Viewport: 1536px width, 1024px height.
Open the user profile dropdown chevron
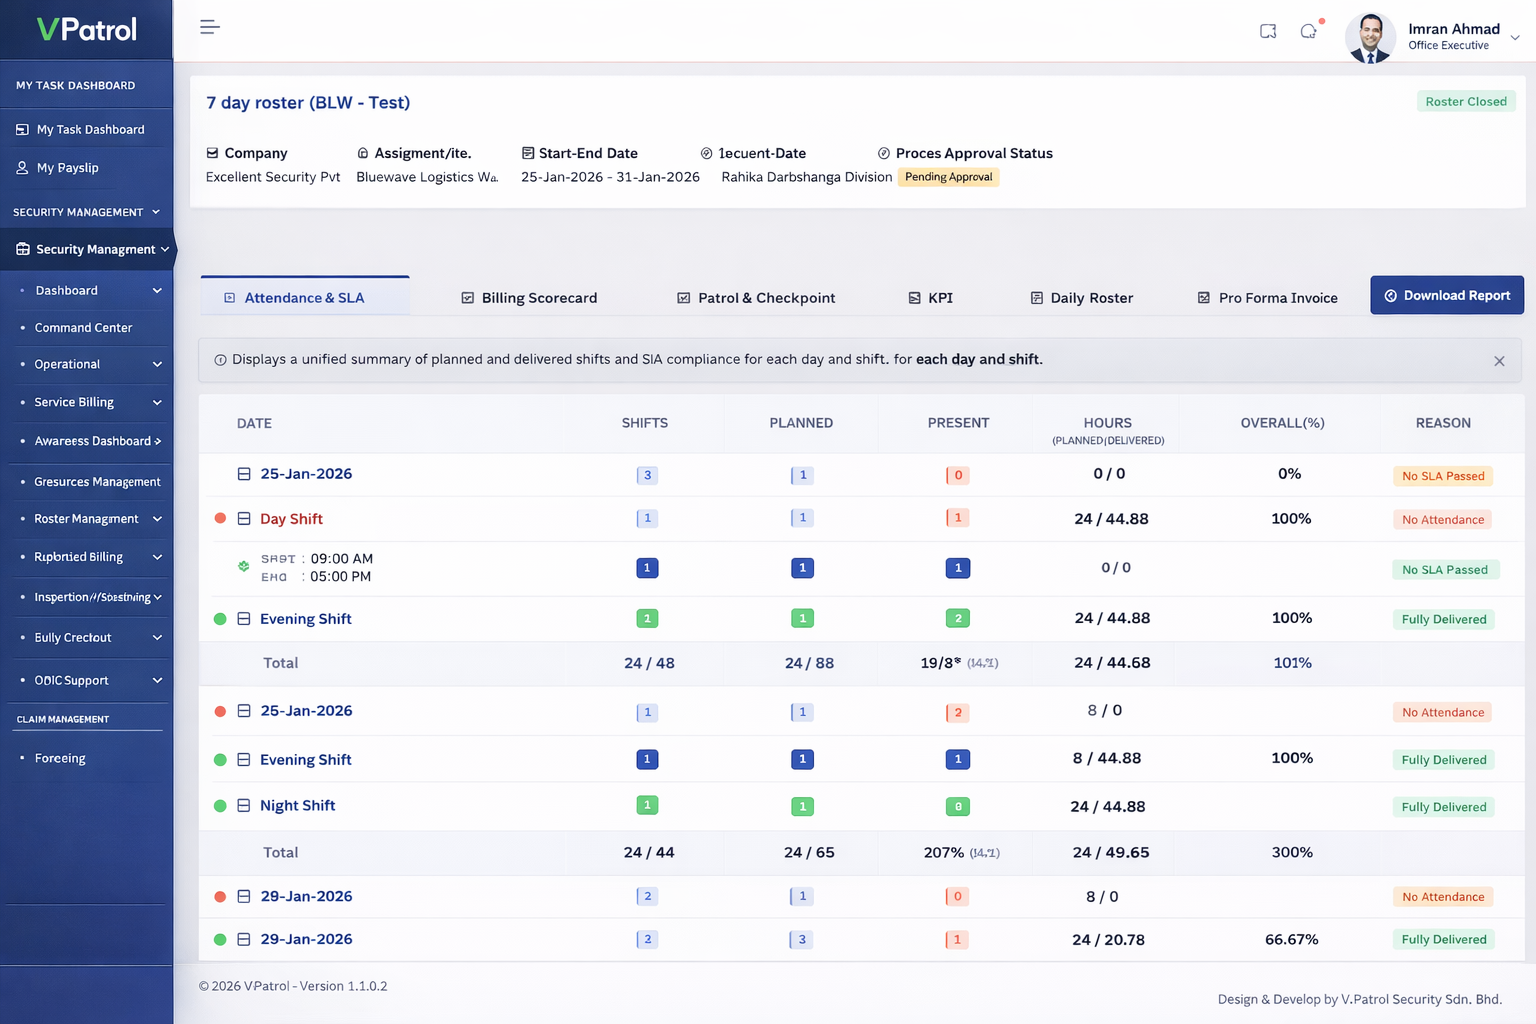click(x=1515, y=38)
